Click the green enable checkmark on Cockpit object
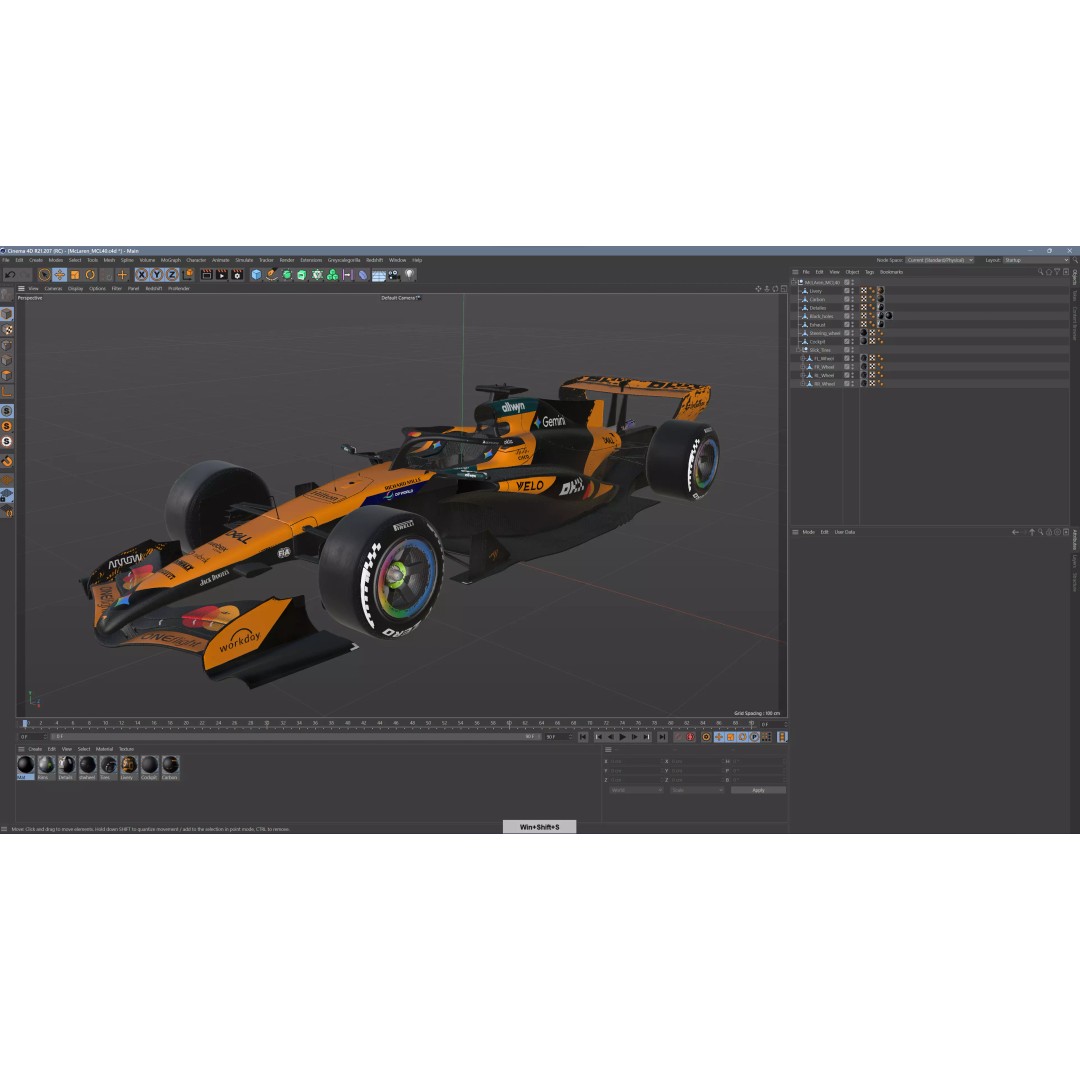Viewport: 1080px width, 1080px height. pos(846,341)
